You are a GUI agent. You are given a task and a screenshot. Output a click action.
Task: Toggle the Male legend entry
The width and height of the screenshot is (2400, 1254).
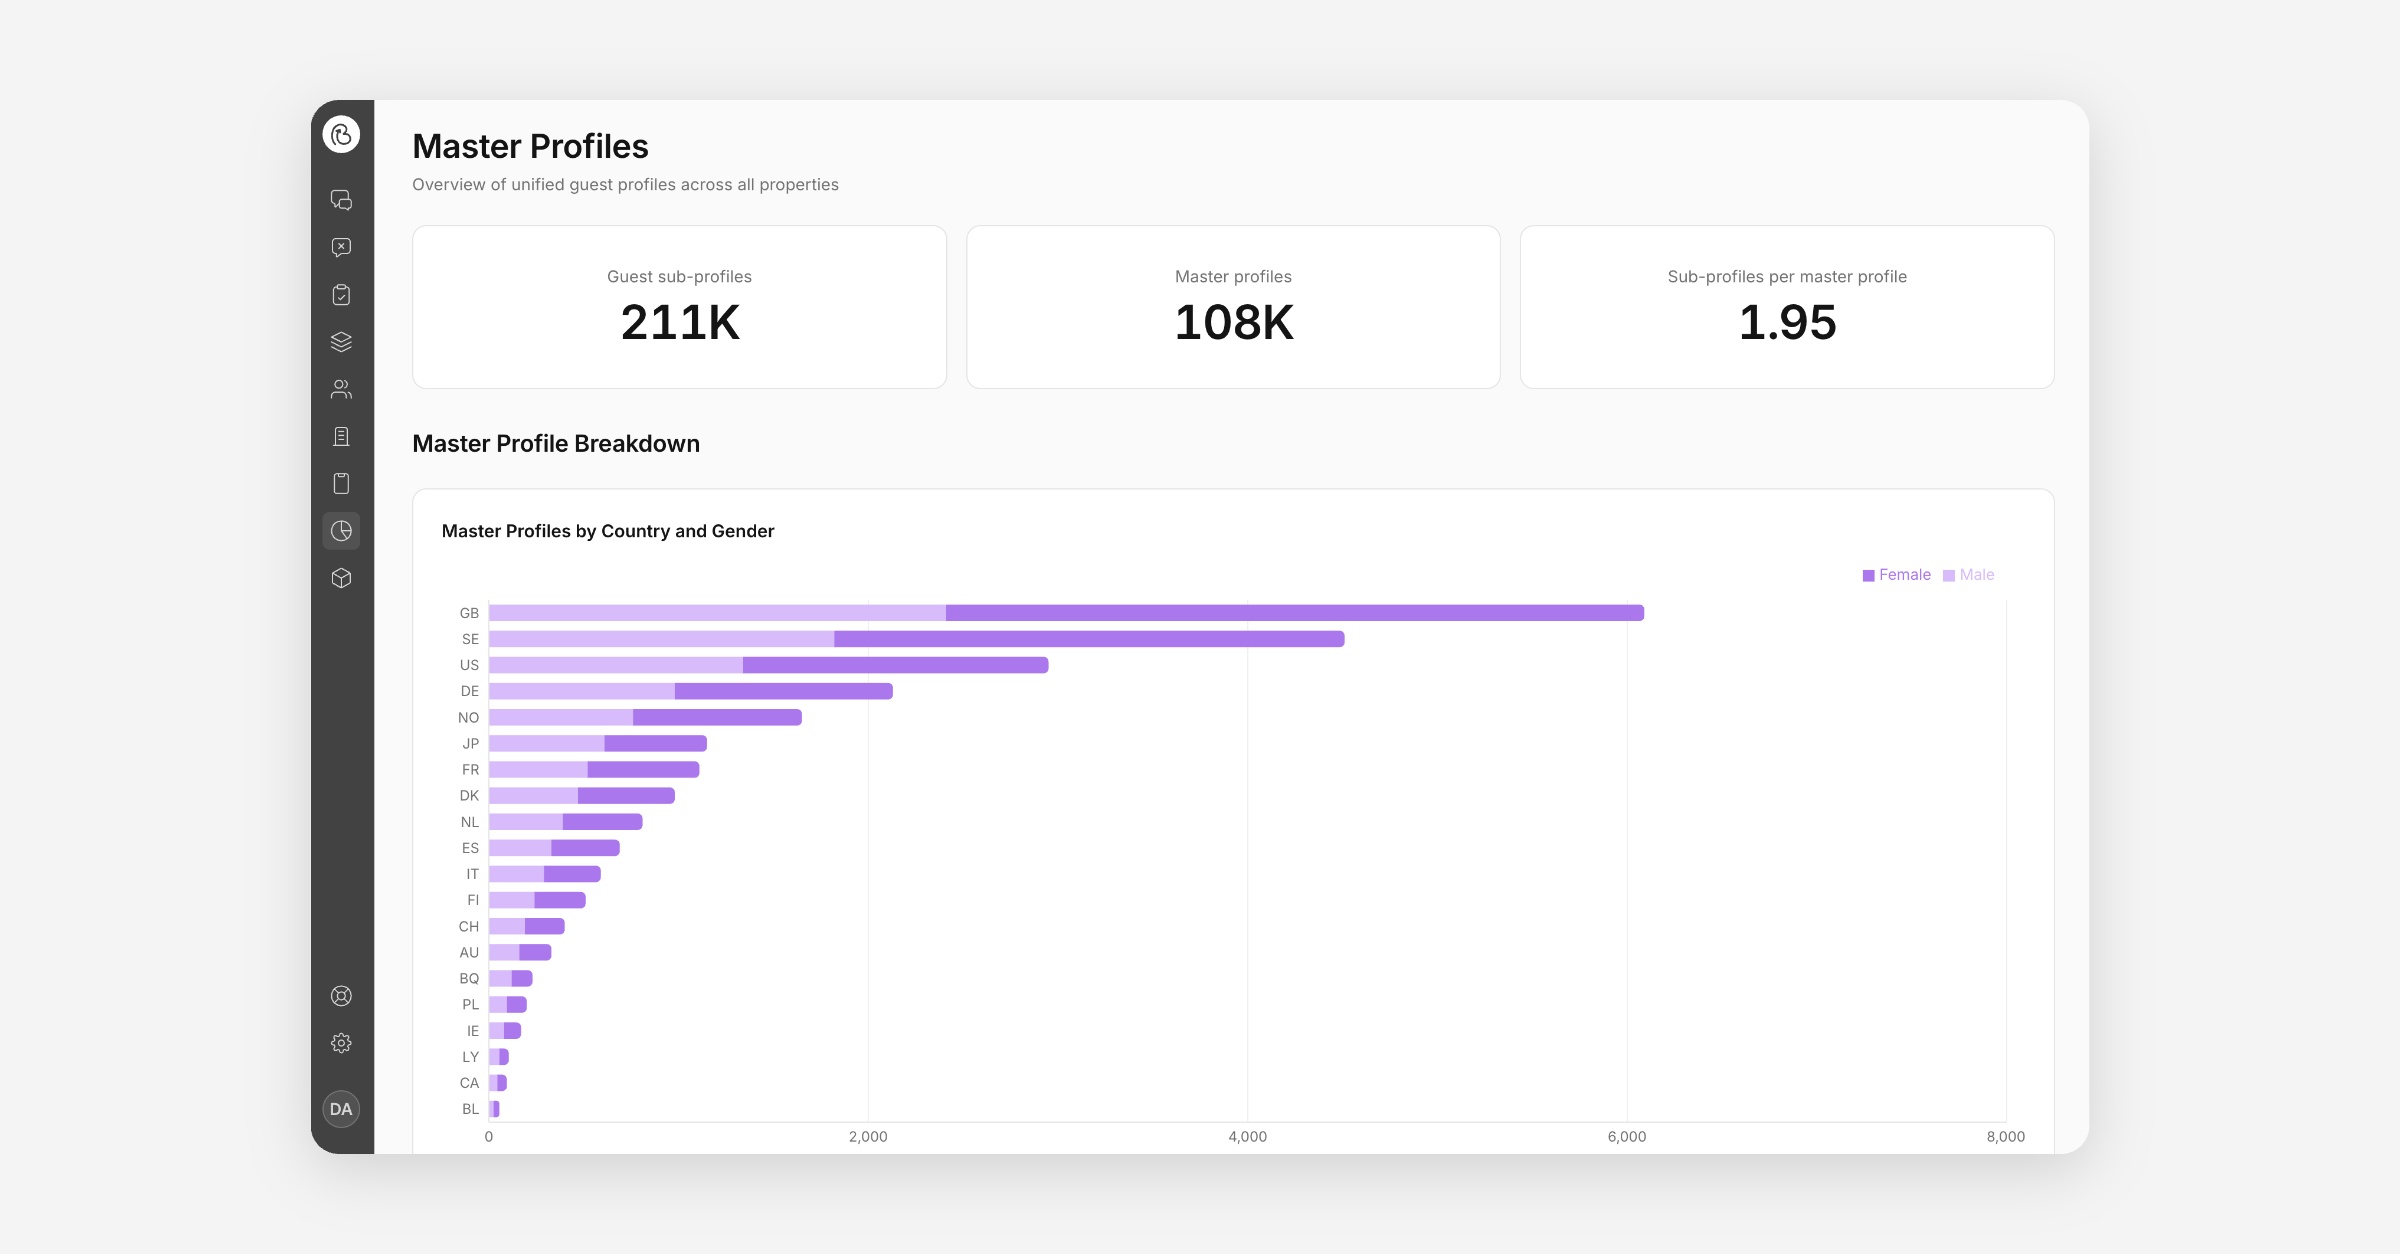click(1968, 575)
